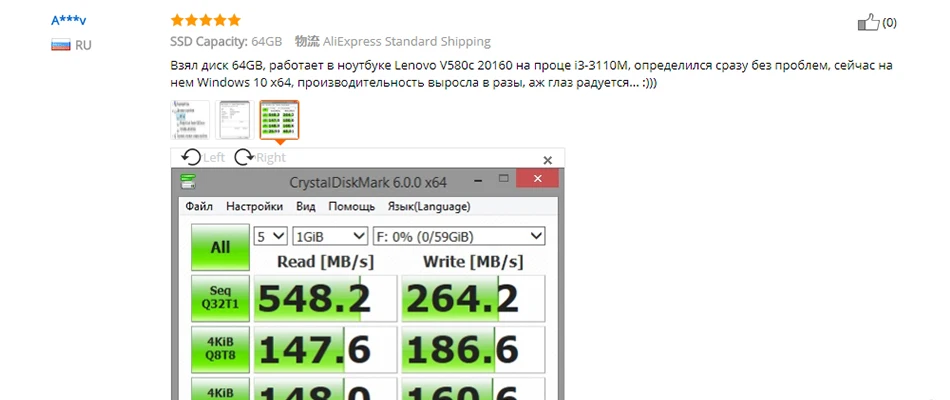Click the 147.6 read result
950x400 pixels.
(325, 350)
